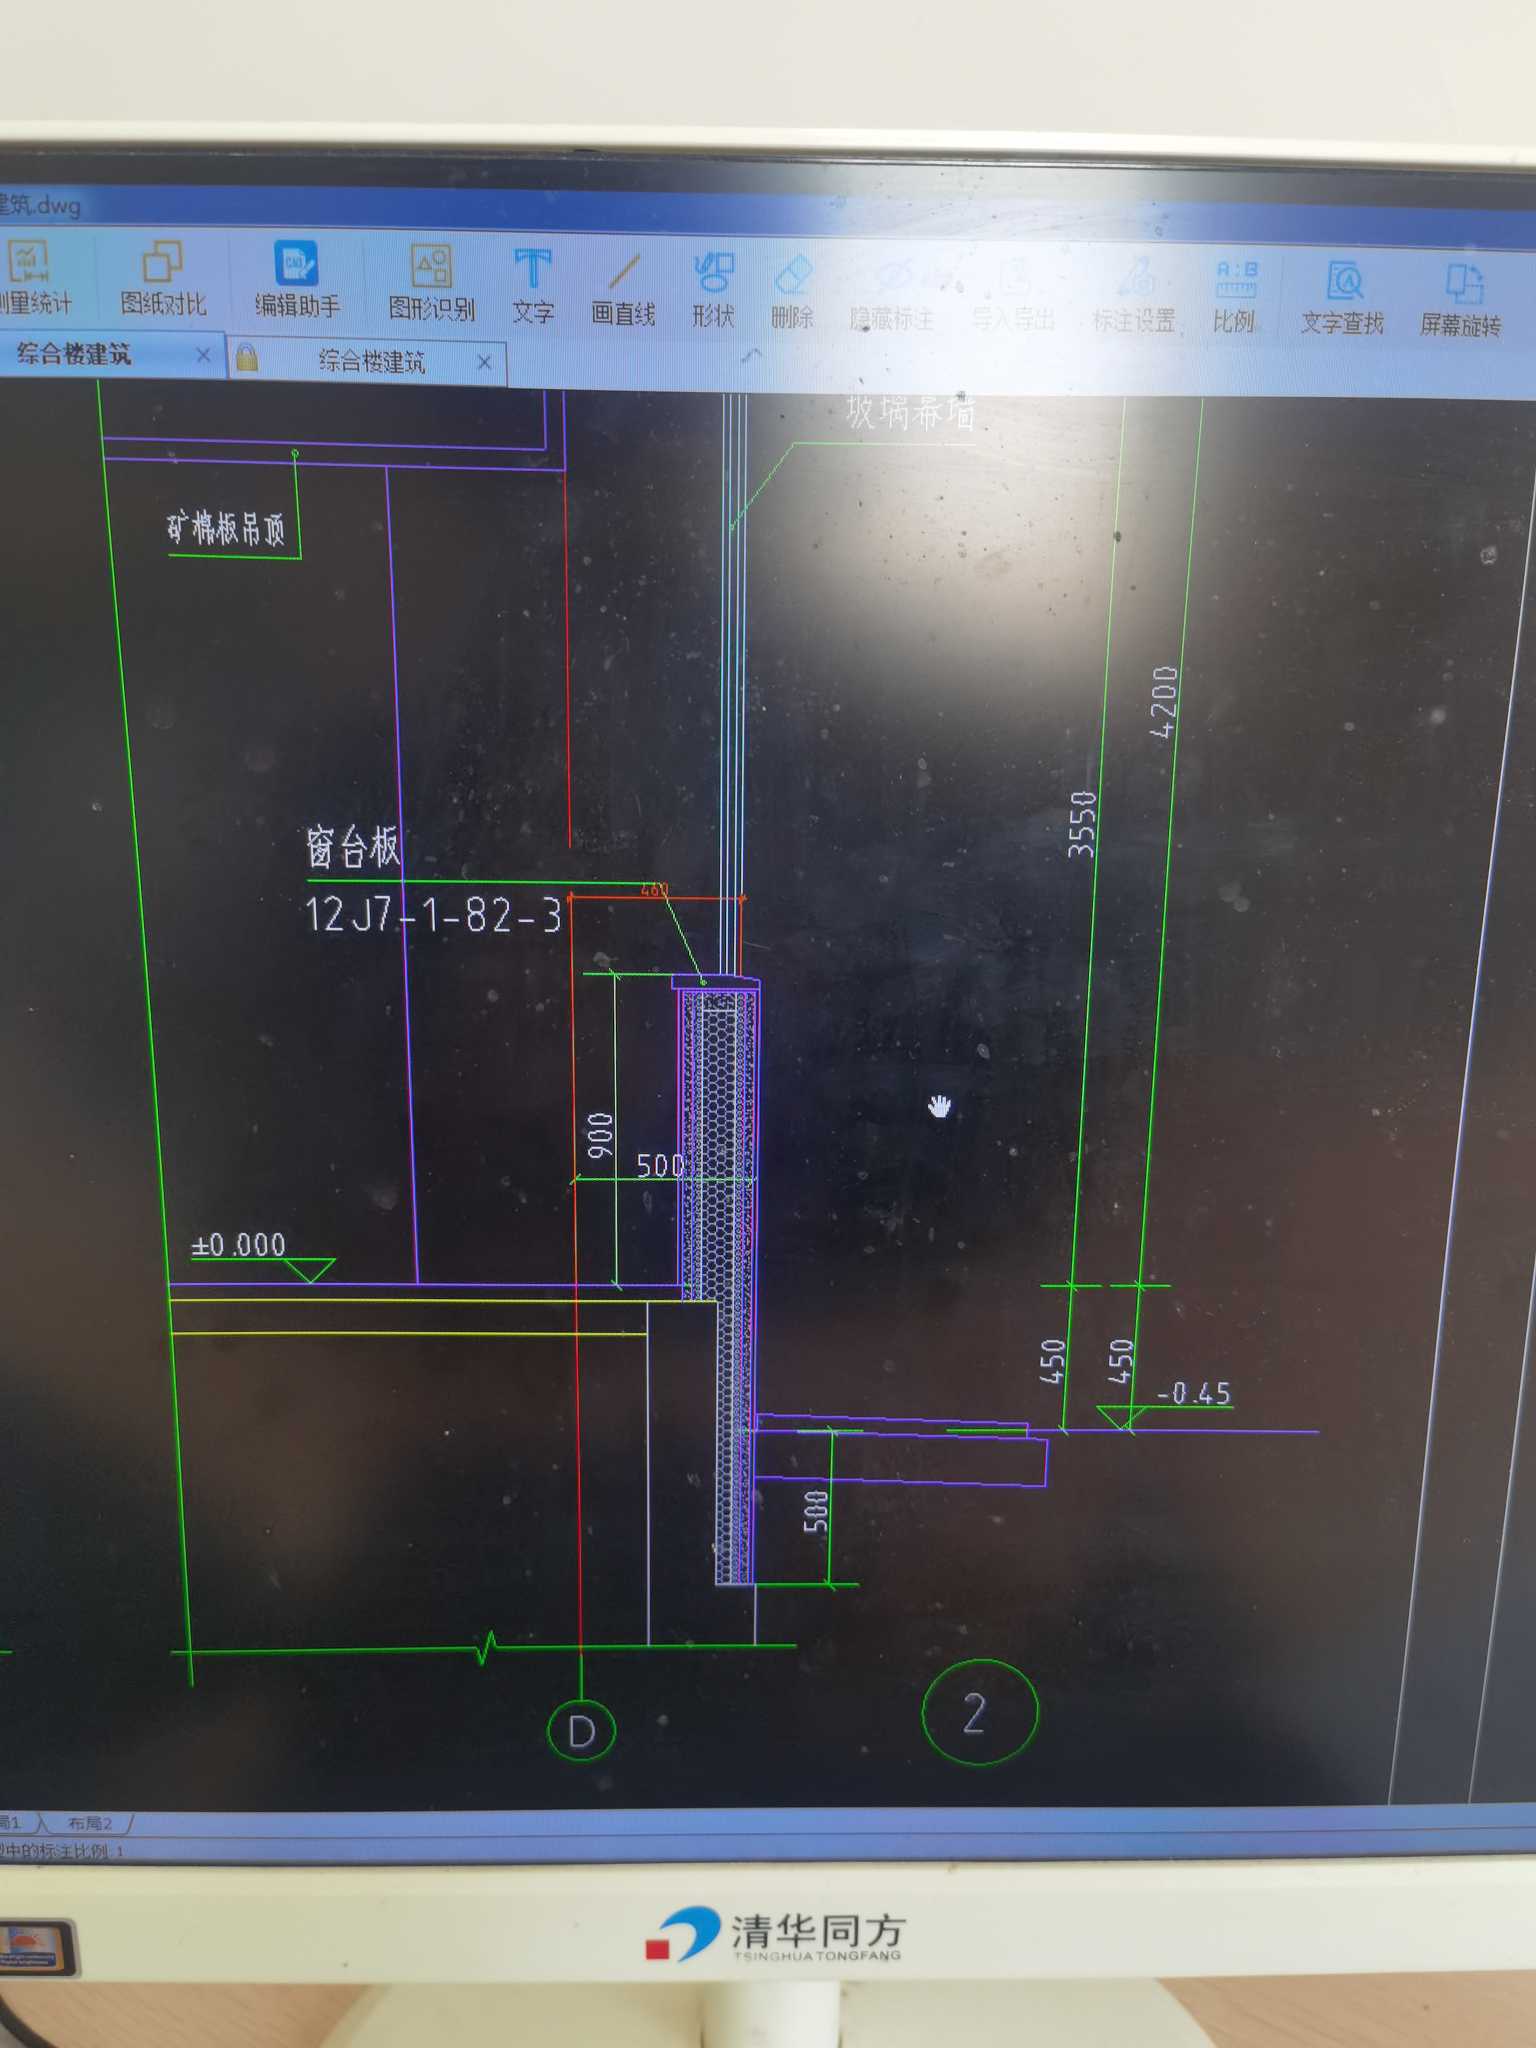Image resolution: width=1536 pixels, height=2048 pixels.
Task: Select the 文字 text tool
Action: (x=533, y=287)
